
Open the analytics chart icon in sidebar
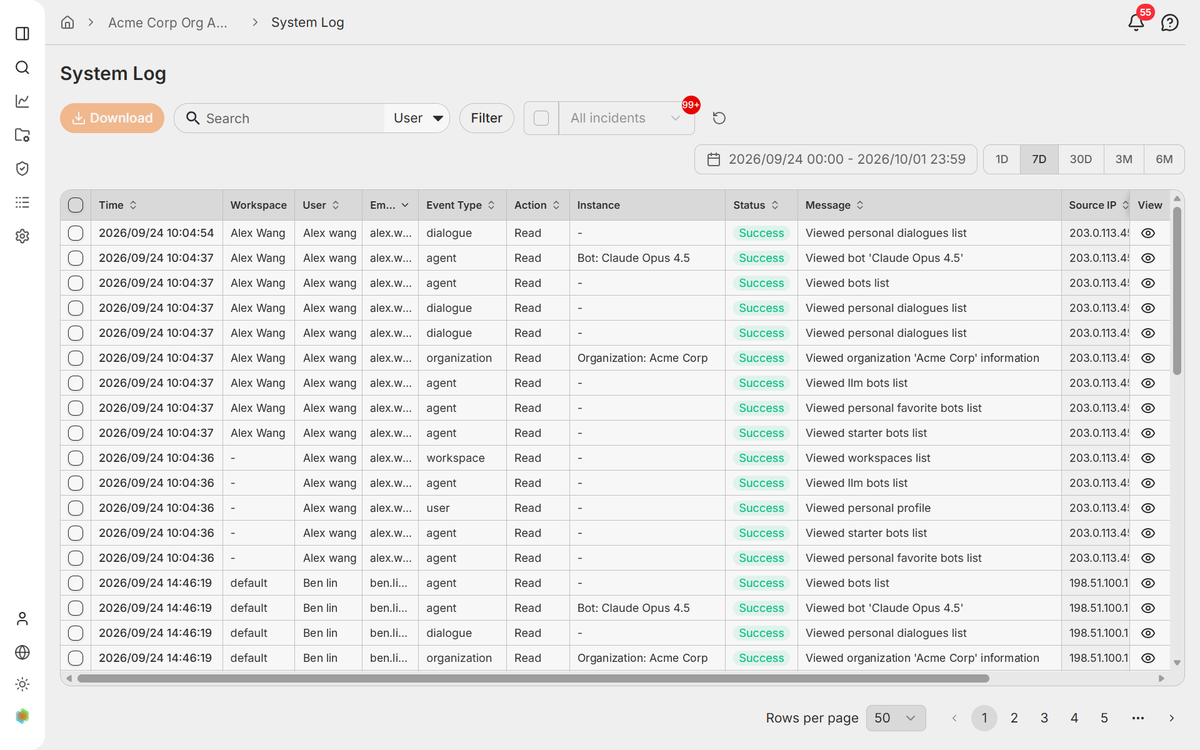pyautogui.click(x=22, y=101)
